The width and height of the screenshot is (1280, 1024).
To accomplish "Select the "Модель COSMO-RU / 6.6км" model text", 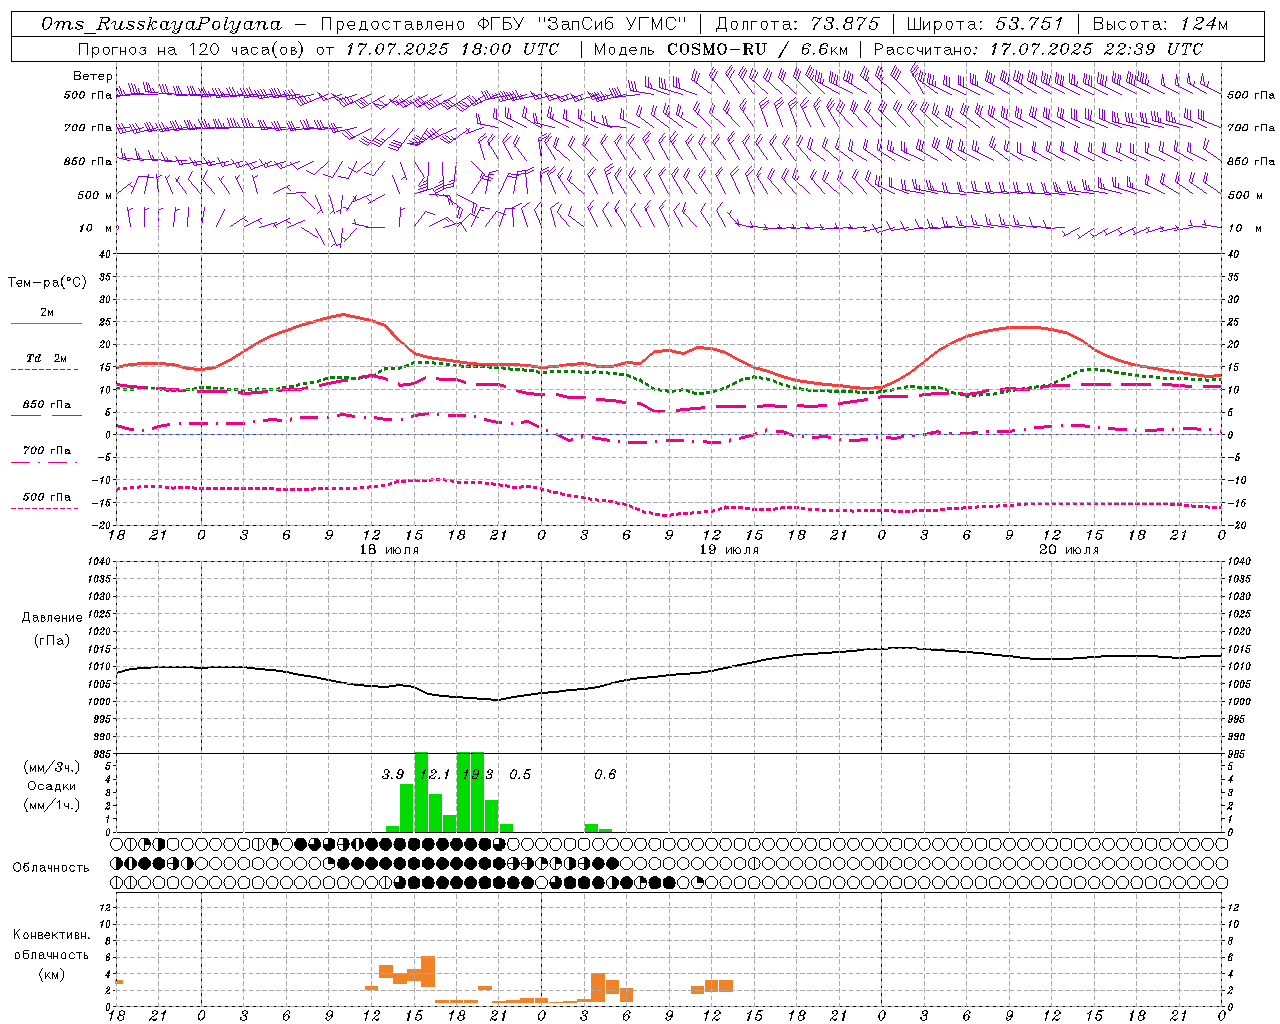I will tap(721, 48).
